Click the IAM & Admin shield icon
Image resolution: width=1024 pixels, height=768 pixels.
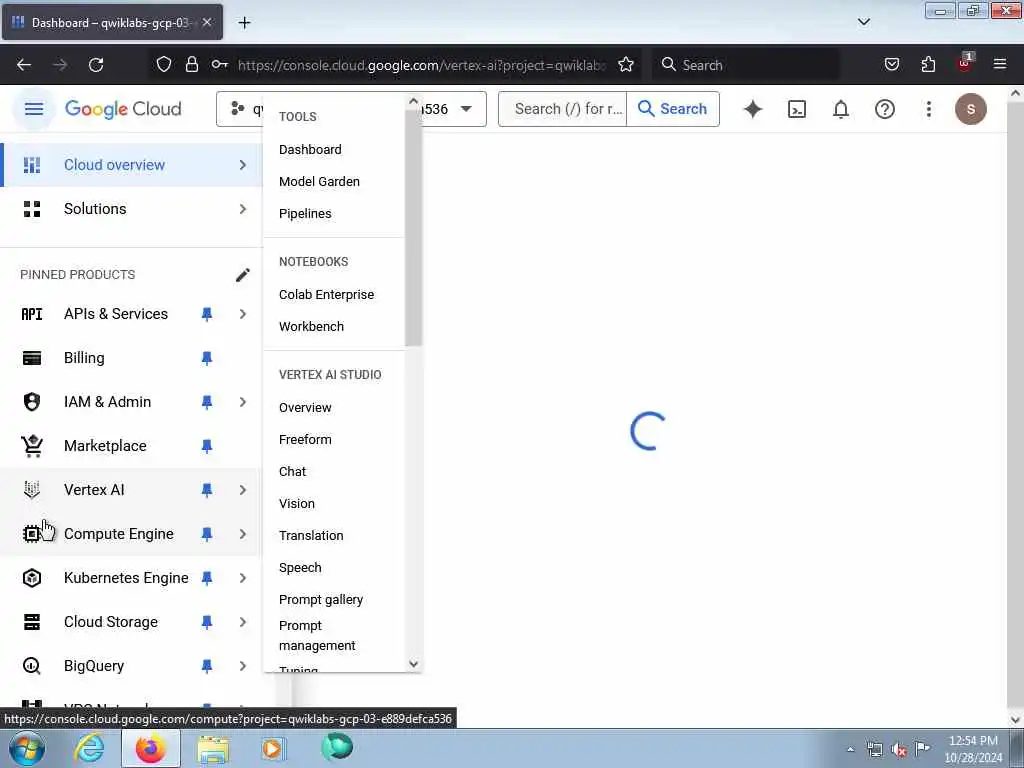(x=31, y=402)
